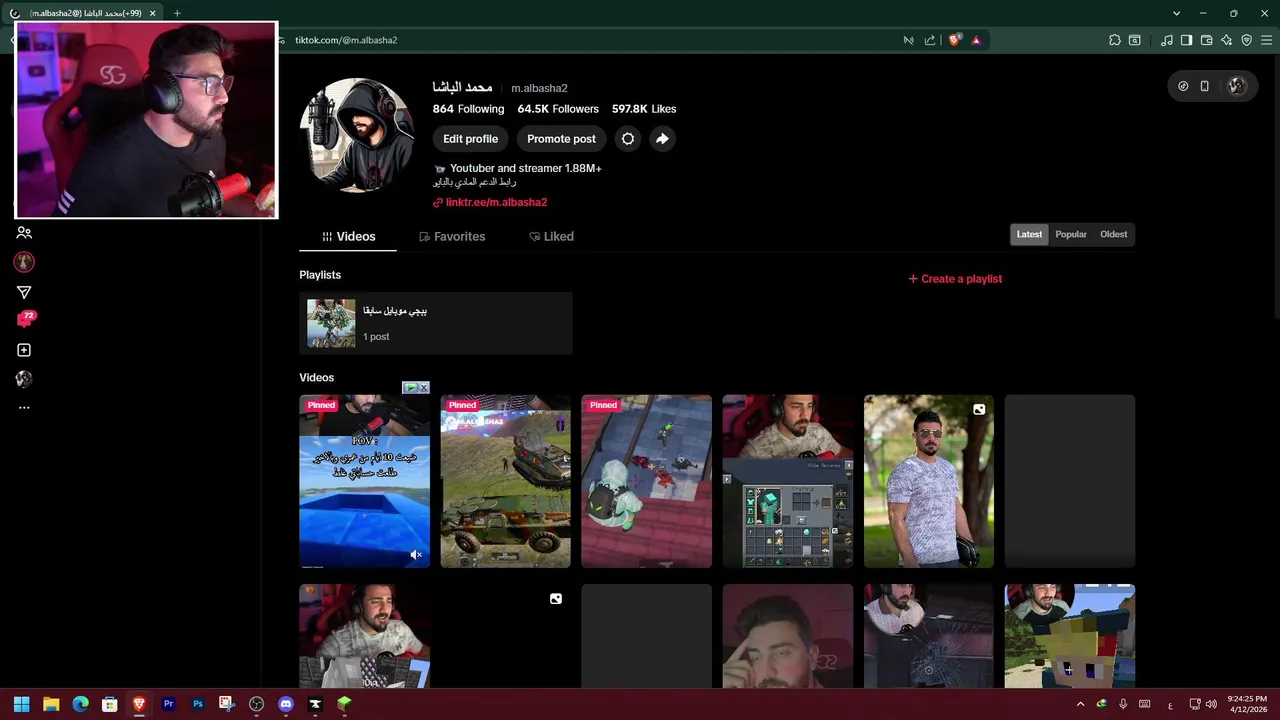Click the share page icon in address bar
The image size is (1280, 720).
930,40
